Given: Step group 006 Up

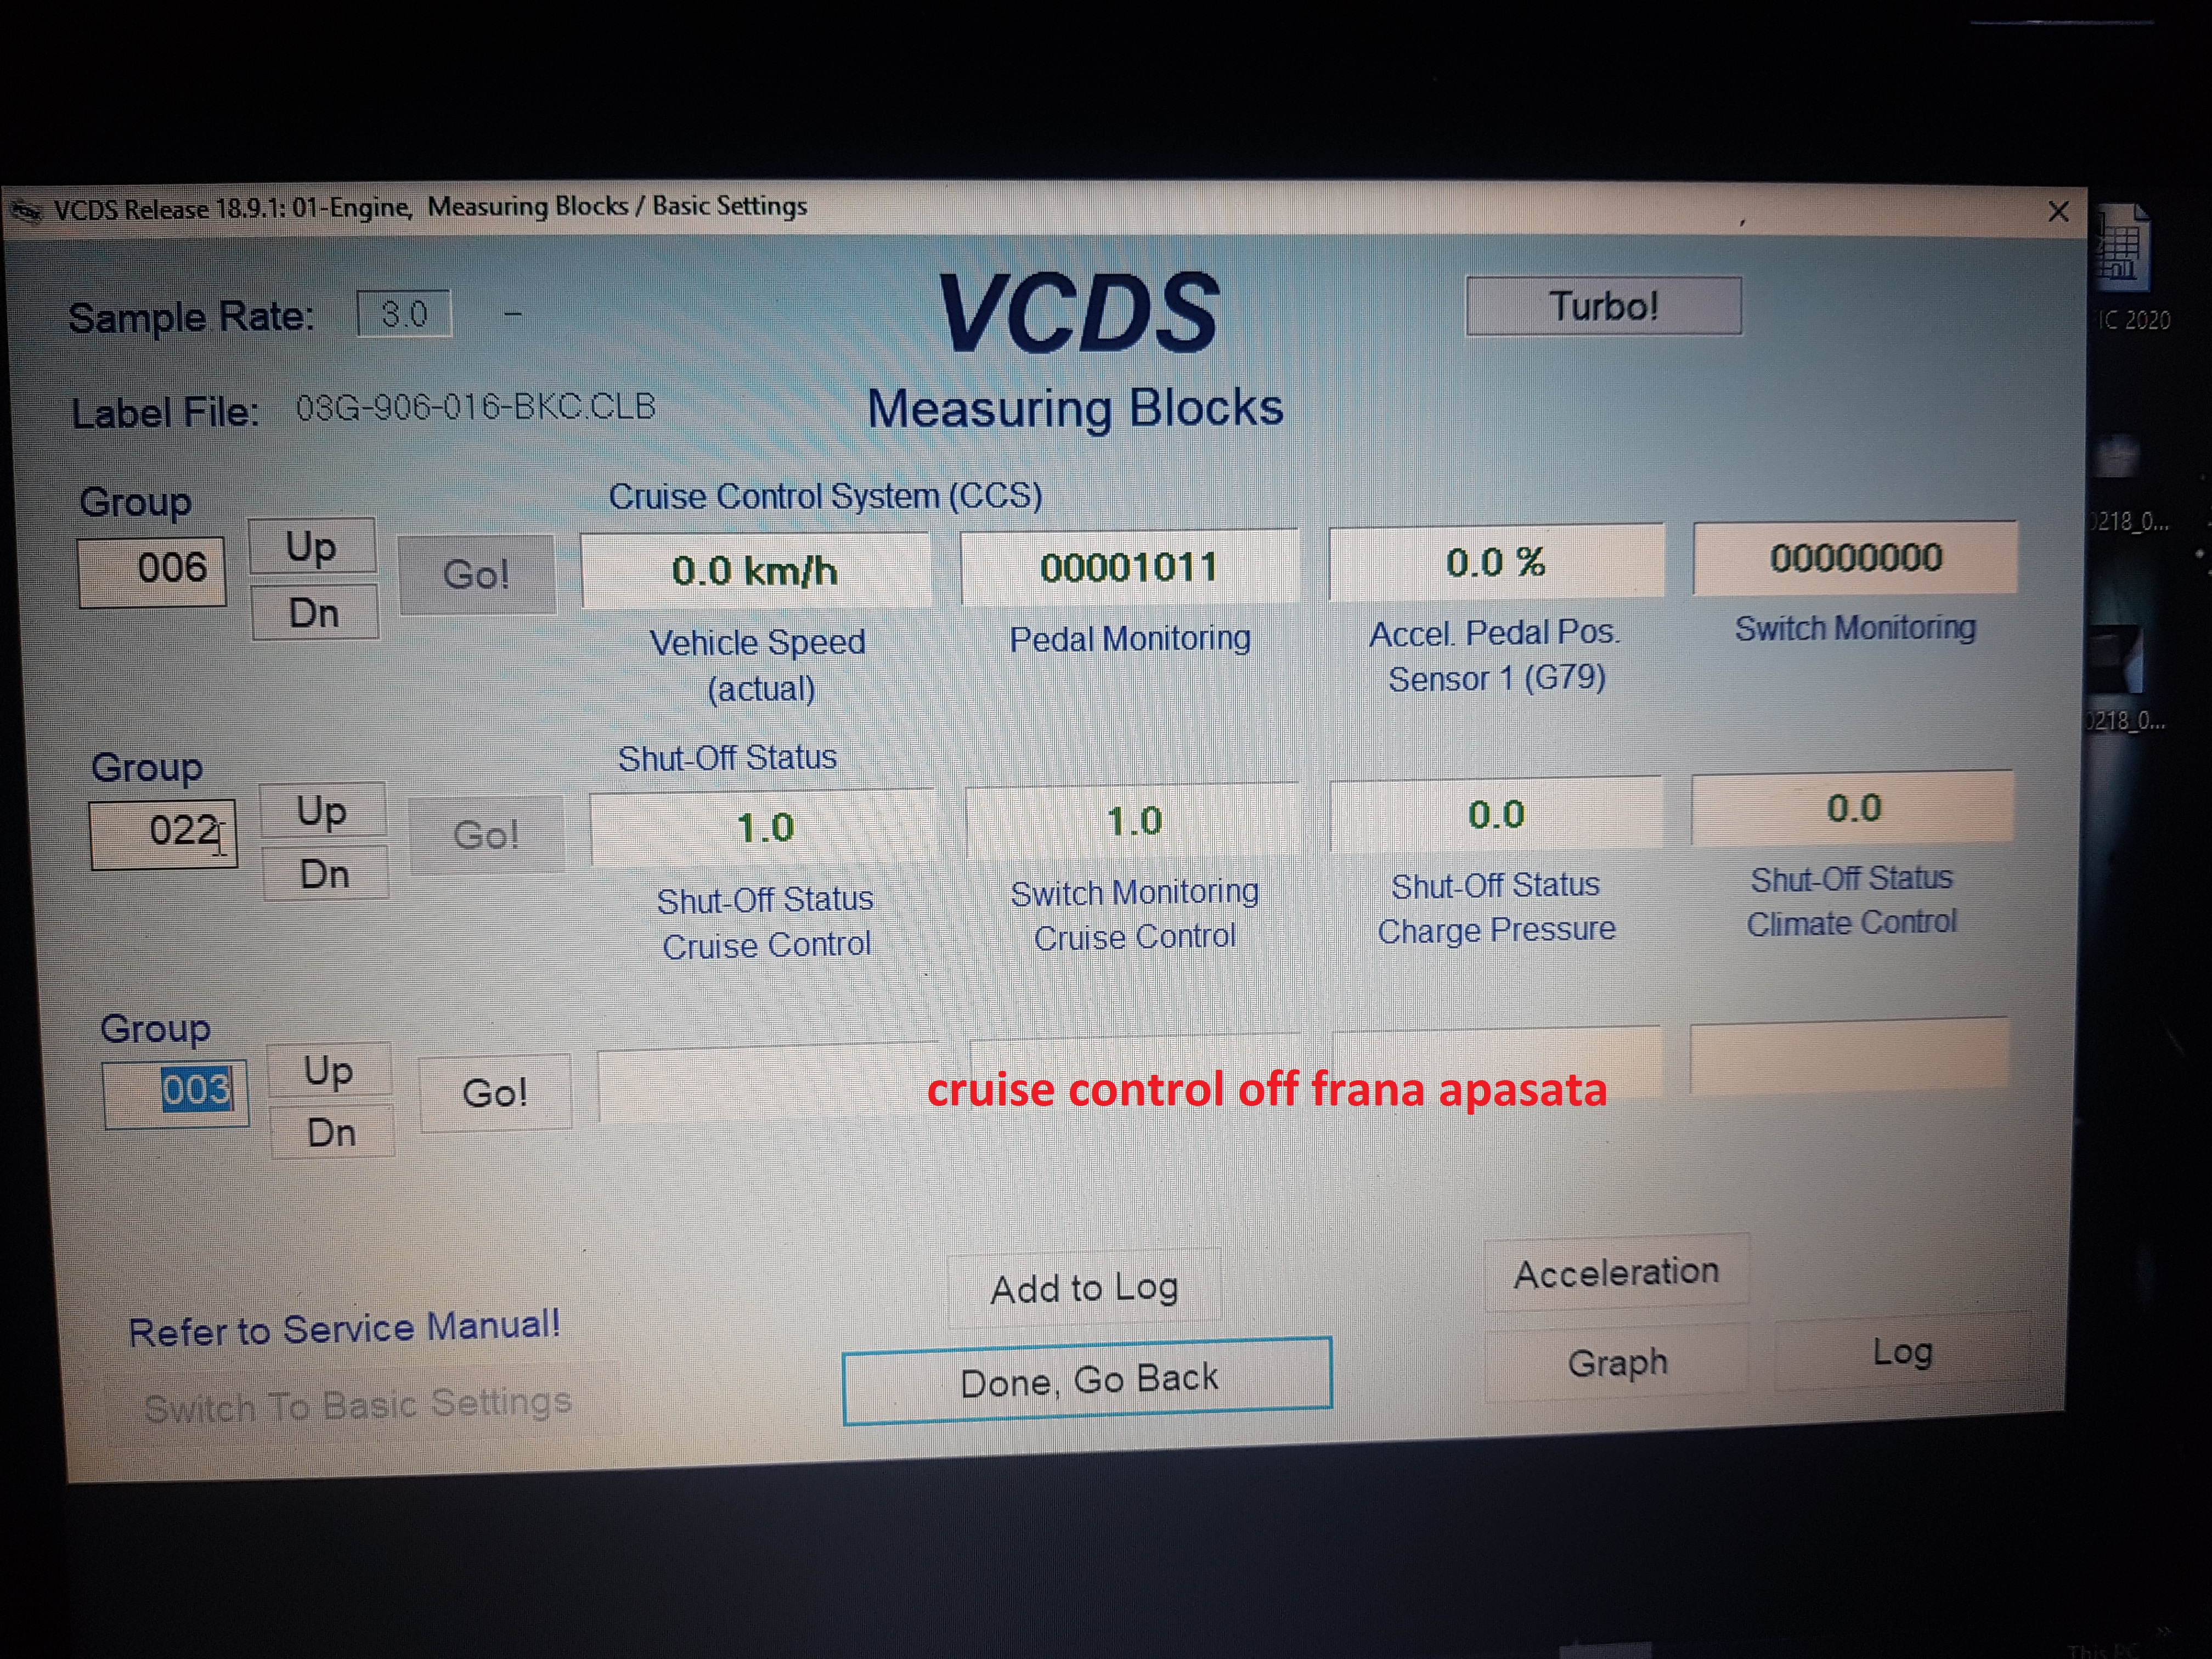Looking at the screenshot, I should [312, 547].
